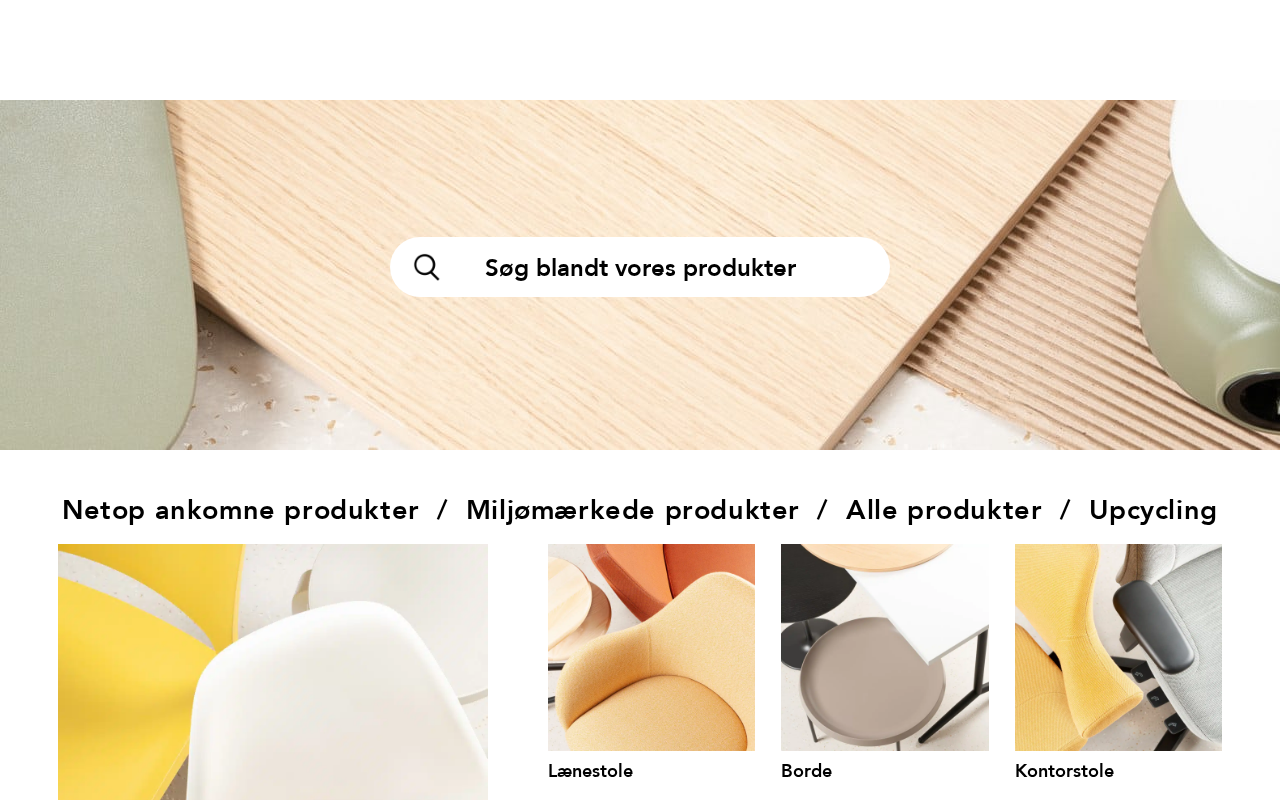
Task: Click the magnifying glass search icon
Action: [427, 267]
